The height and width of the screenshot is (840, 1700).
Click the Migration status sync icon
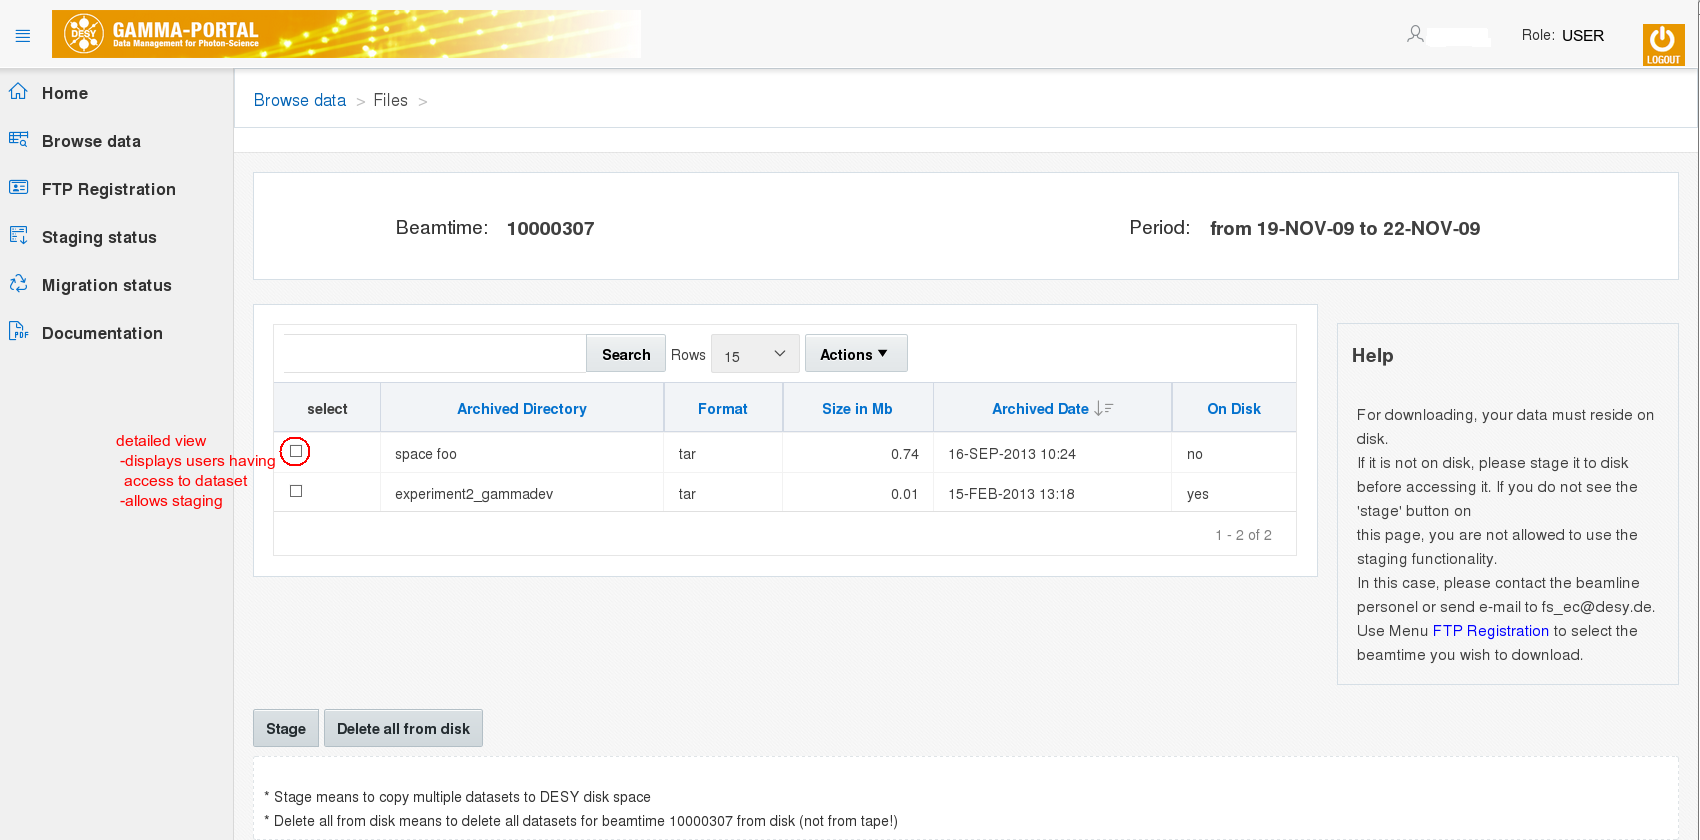coord(18,284)
